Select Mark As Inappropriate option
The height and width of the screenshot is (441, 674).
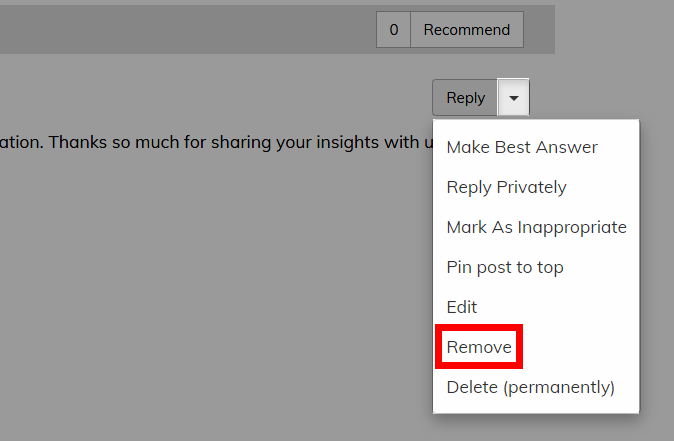pos(536,227)
